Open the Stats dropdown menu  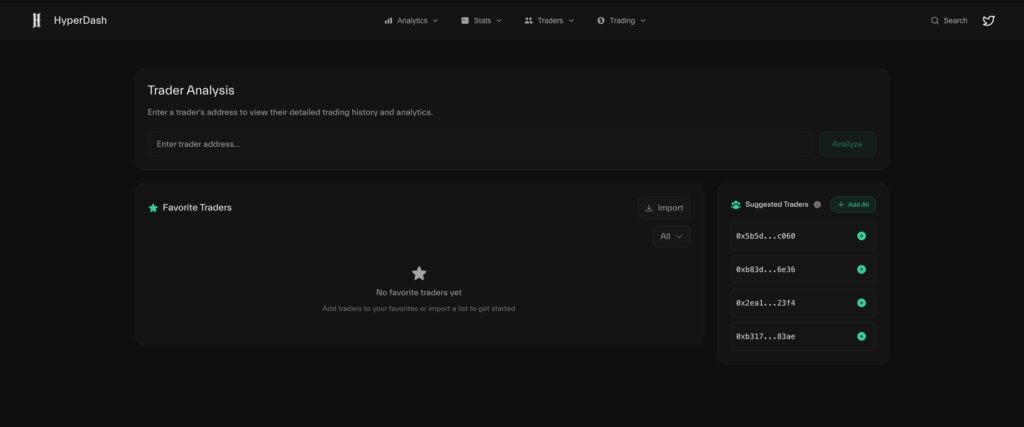point(481,20)
